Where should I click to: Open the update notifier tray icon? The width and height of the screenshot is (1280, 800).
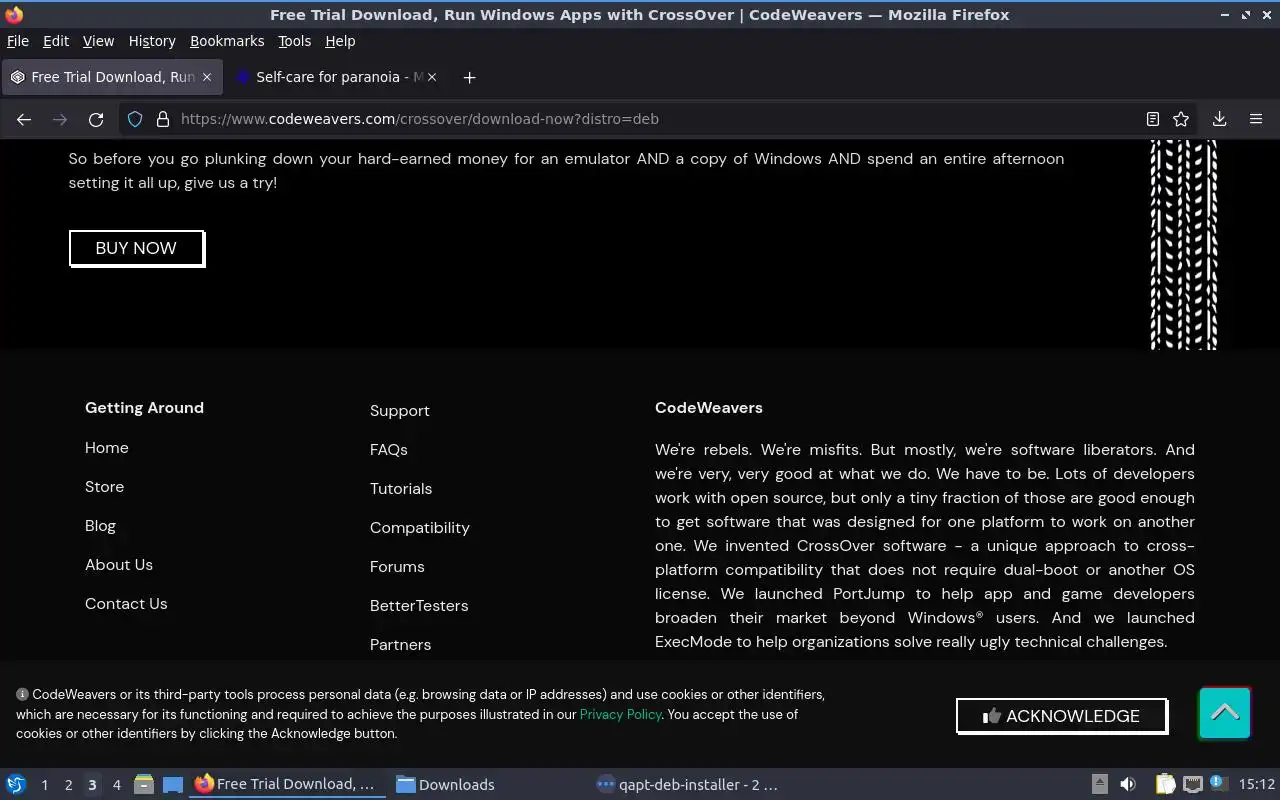(x=1218, y=784)
